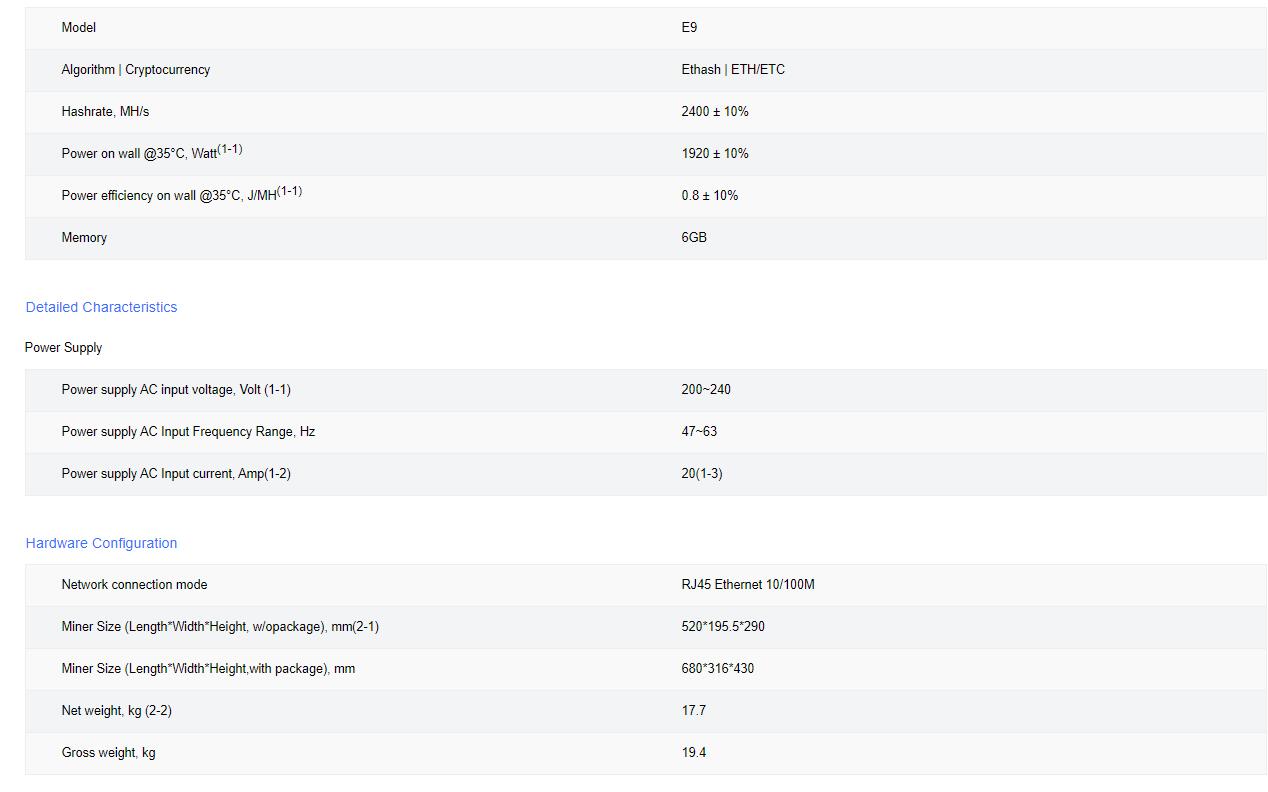Screen dimensions: 1268x792
Task: Click the Net weight, kg row label
Action: (x=116, y=711)
